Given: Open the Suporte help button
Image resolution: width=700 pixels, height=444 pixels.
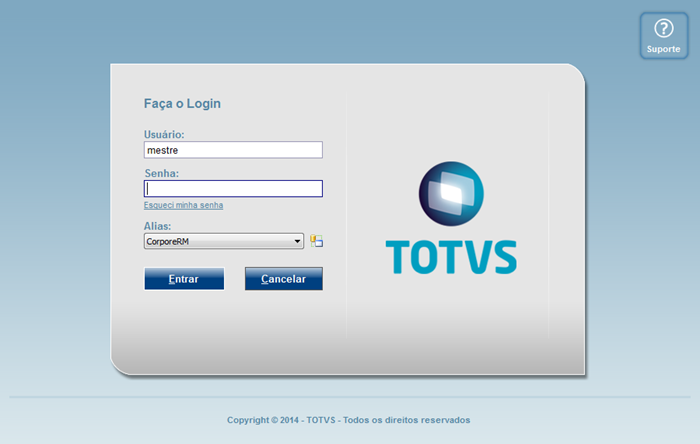Looking at the screenshot, I should (664, 36).
